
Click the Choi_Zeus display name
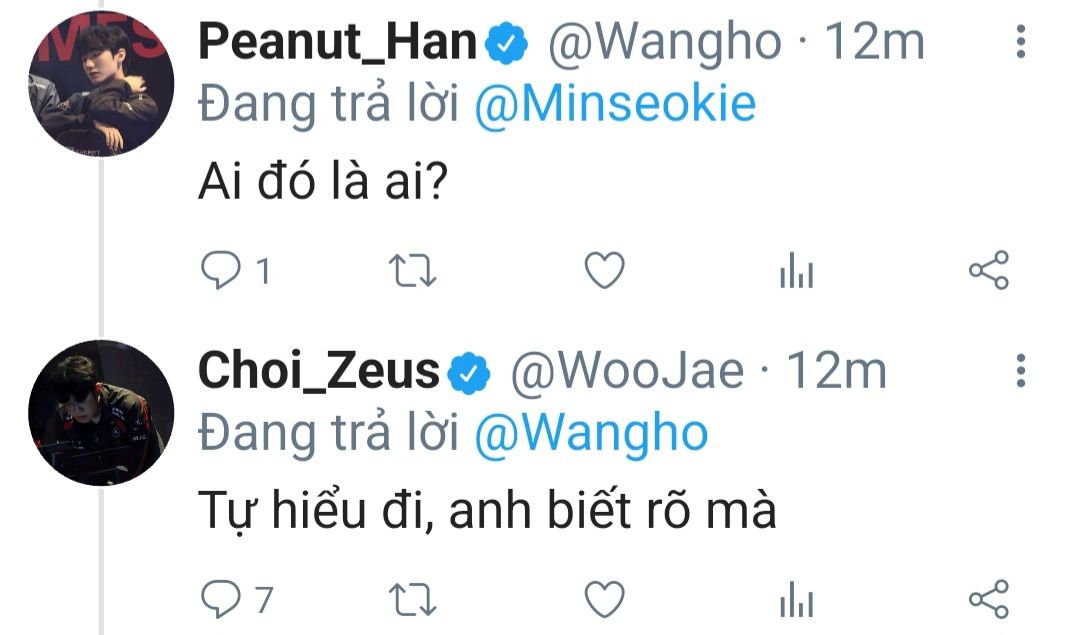pyautogui.click(x=318, y=372)
